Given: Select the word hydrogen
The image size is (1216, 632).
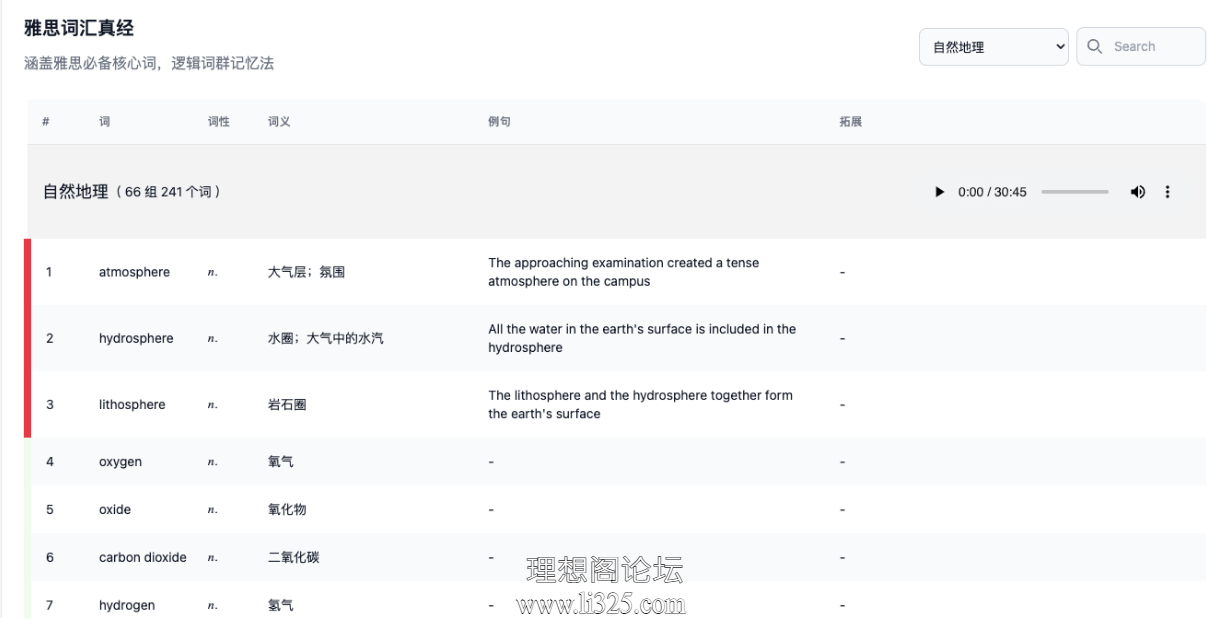Looking at the screenshot, I should [127, 605].
